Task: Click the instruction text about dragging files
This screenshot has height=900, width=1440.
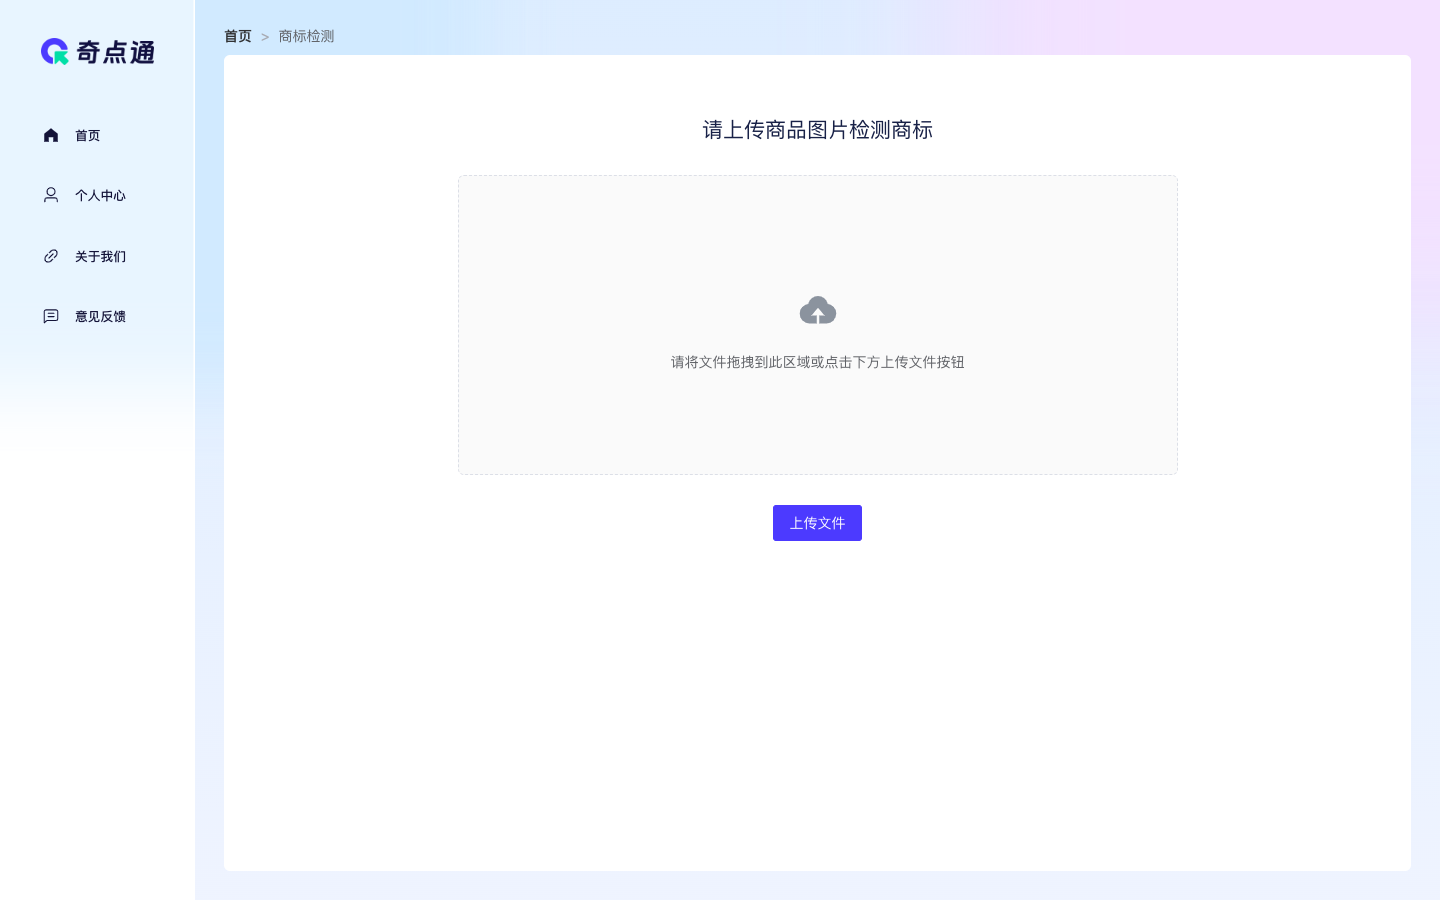Action: point(817,362)
